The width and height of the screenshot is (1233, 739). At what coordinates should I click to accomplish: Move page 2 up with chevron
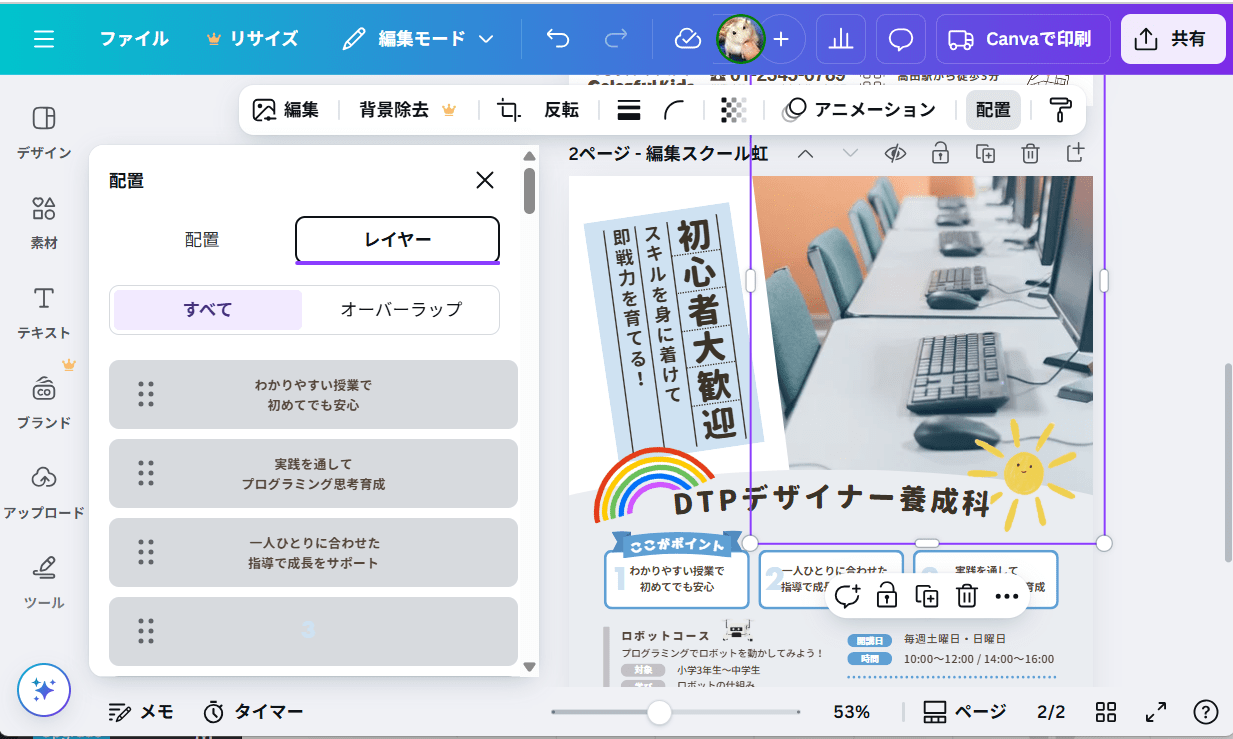(805, 153)
